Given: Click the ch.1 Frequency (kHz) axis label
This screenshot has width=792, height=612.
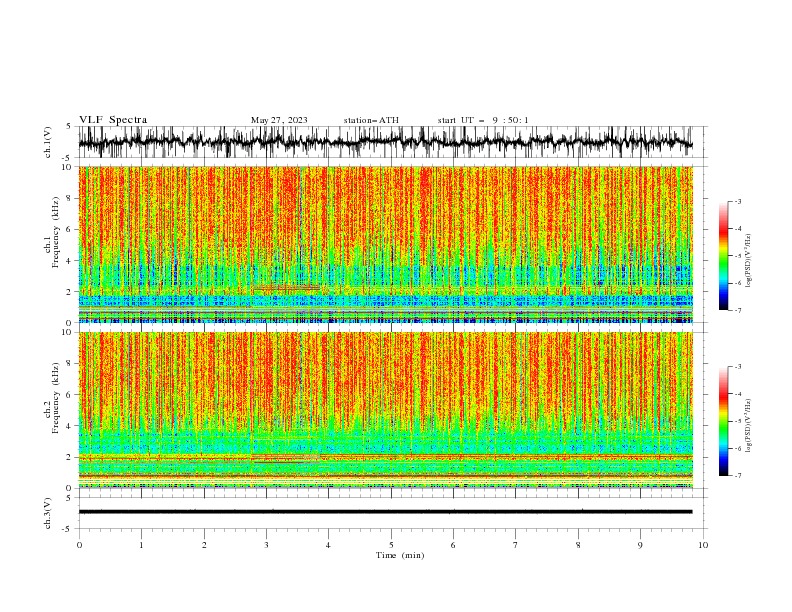Looking at the screenshot, I should coord(52,233).
